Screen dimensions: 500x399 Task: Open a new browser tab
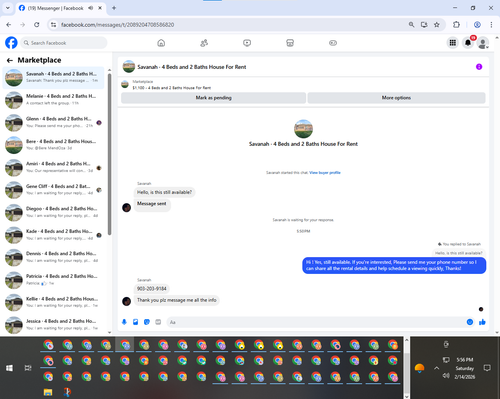pos(114,8)
